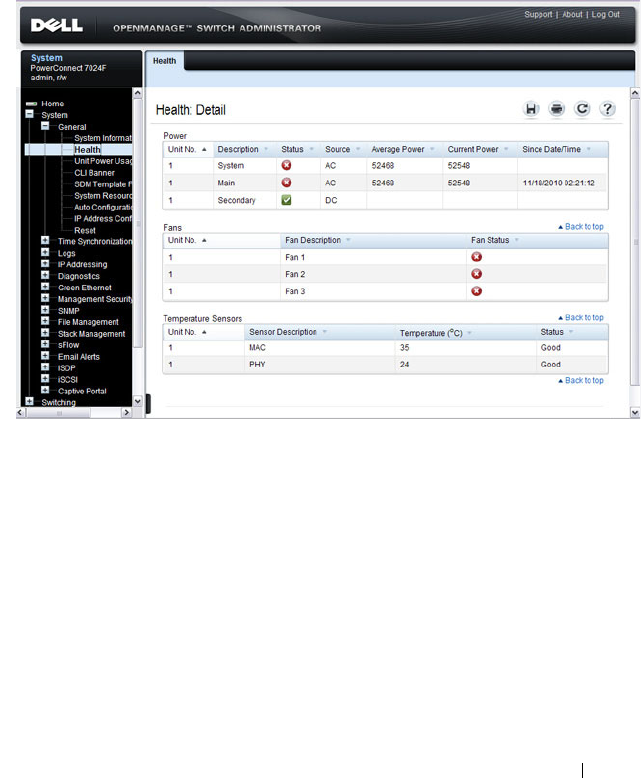The image size is (641, 778).
Task: Click down arrow of main content scrollbar
Action: (x=635, y=412)
